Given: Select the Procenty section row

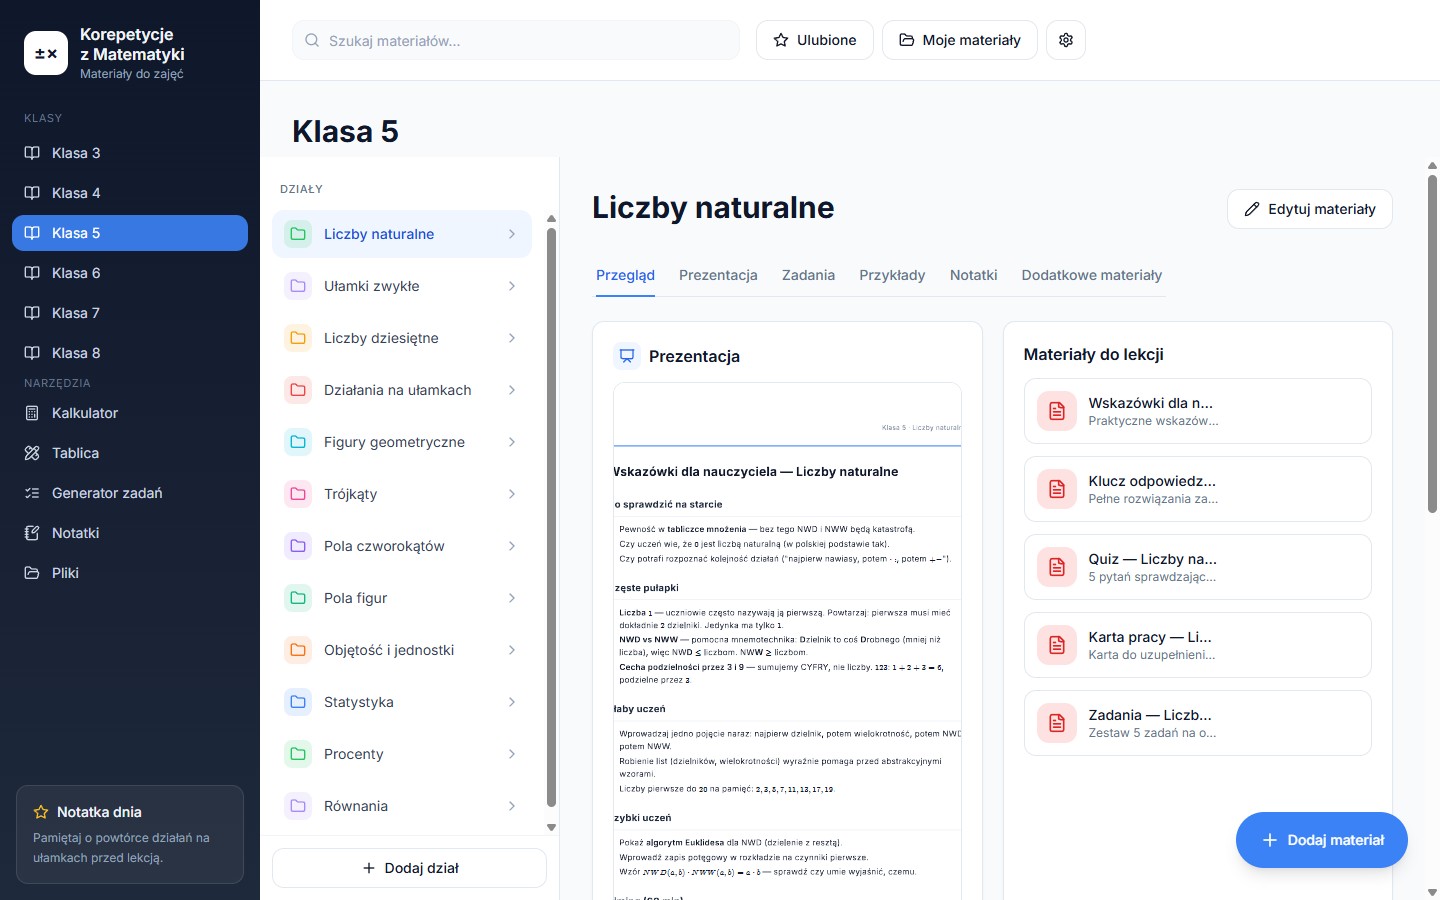Looking at the screenshot, I should 402,754.
